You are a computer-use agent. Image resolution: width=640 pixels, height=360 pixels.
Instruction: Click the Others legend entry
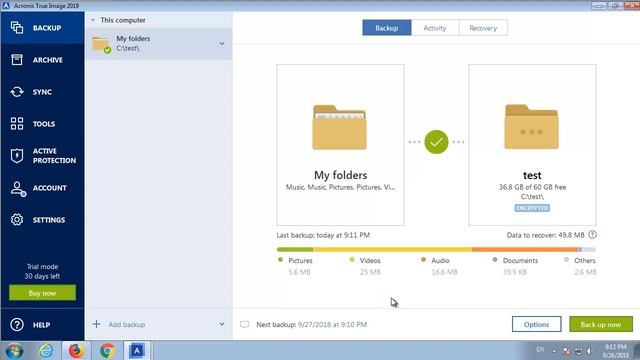click(x=580, y=266)
